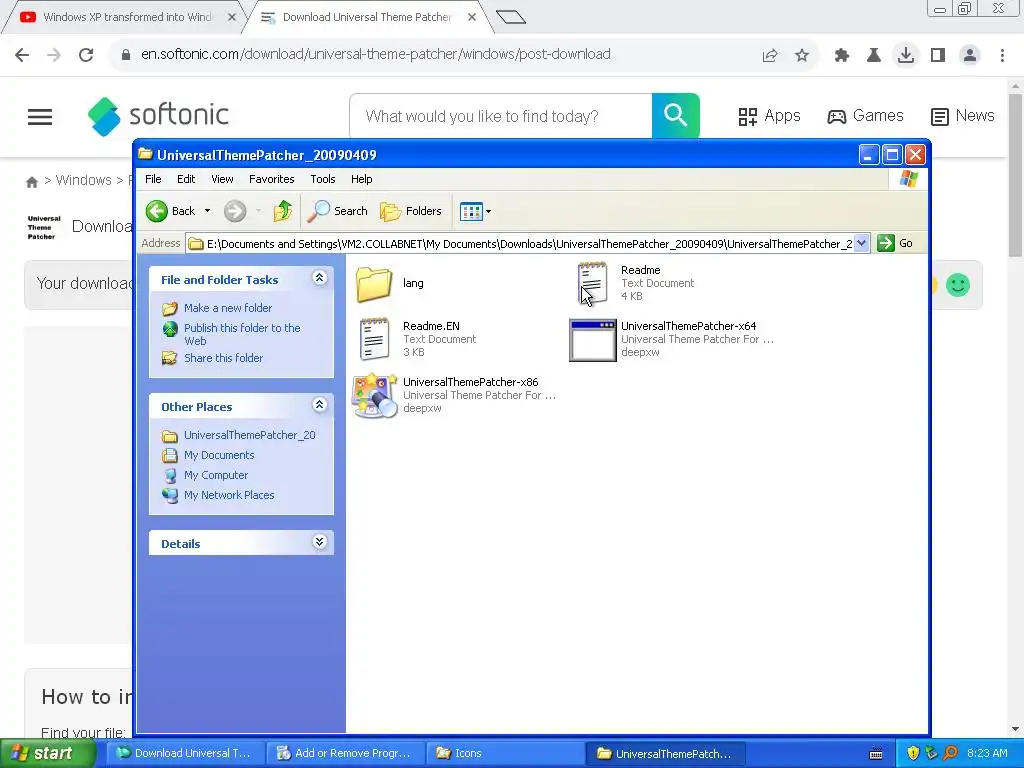
Task: Open the browser profile avatar
Action: tap(970, 56)
